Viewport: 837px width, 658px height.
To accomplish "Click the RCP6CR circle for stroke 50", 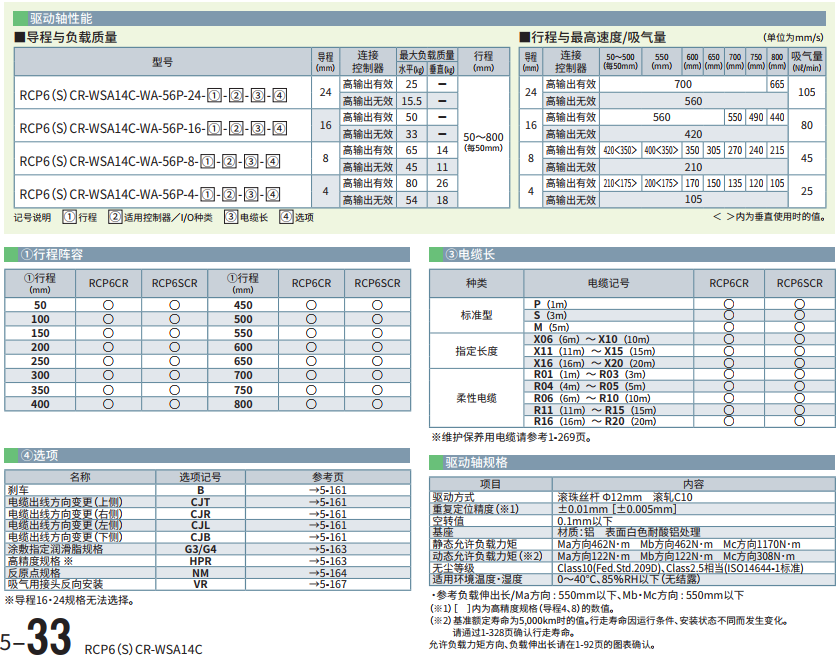I will pos(108,305).
